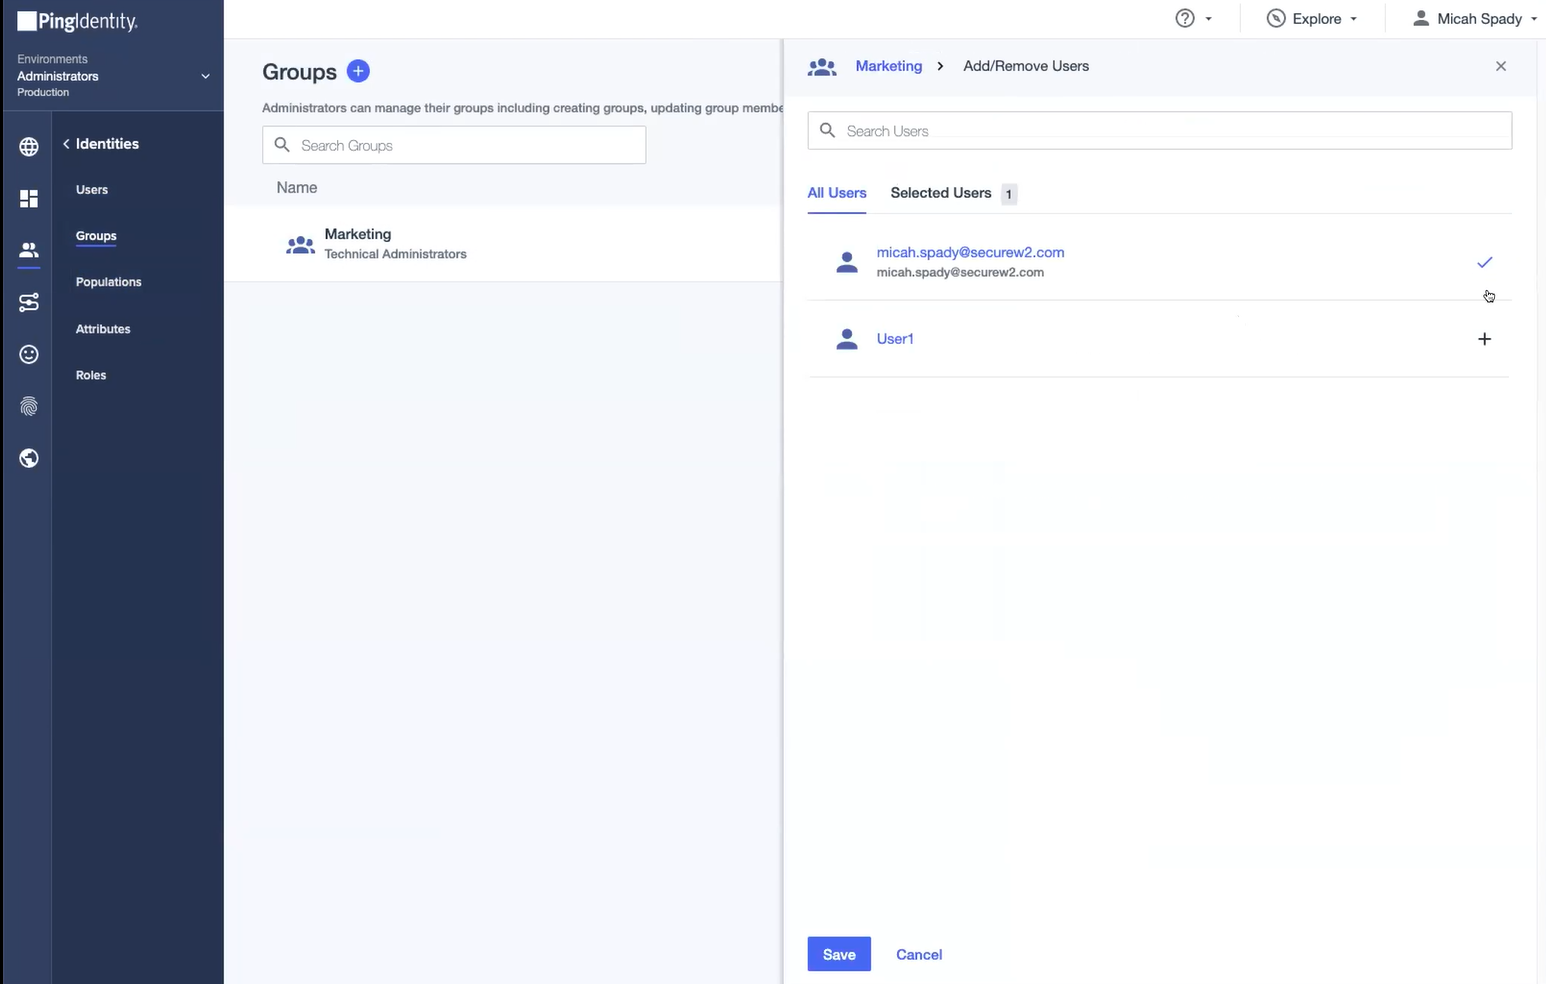Open the Connections flow icon in sidebar
Viewport: 1546px width, 984px height.
tap(28, 302)
